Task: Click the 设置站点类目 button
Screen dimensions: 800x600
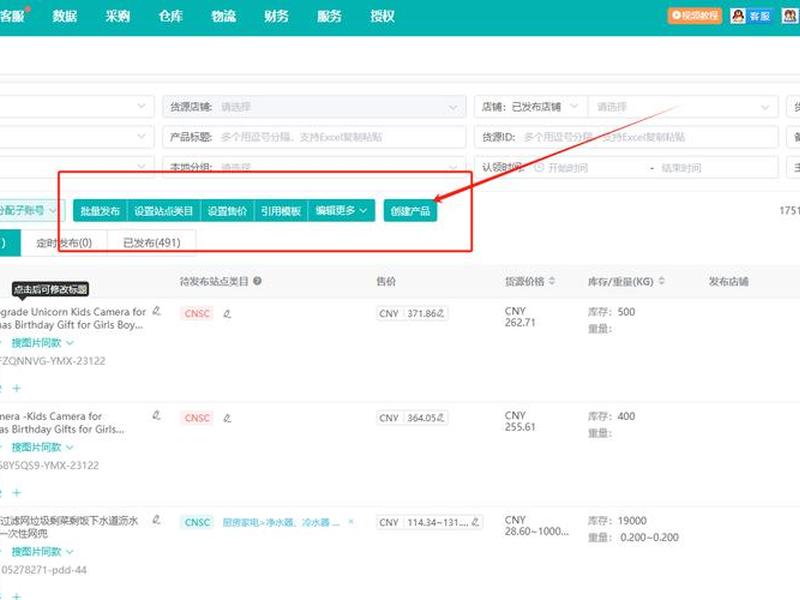Action: 164,211
